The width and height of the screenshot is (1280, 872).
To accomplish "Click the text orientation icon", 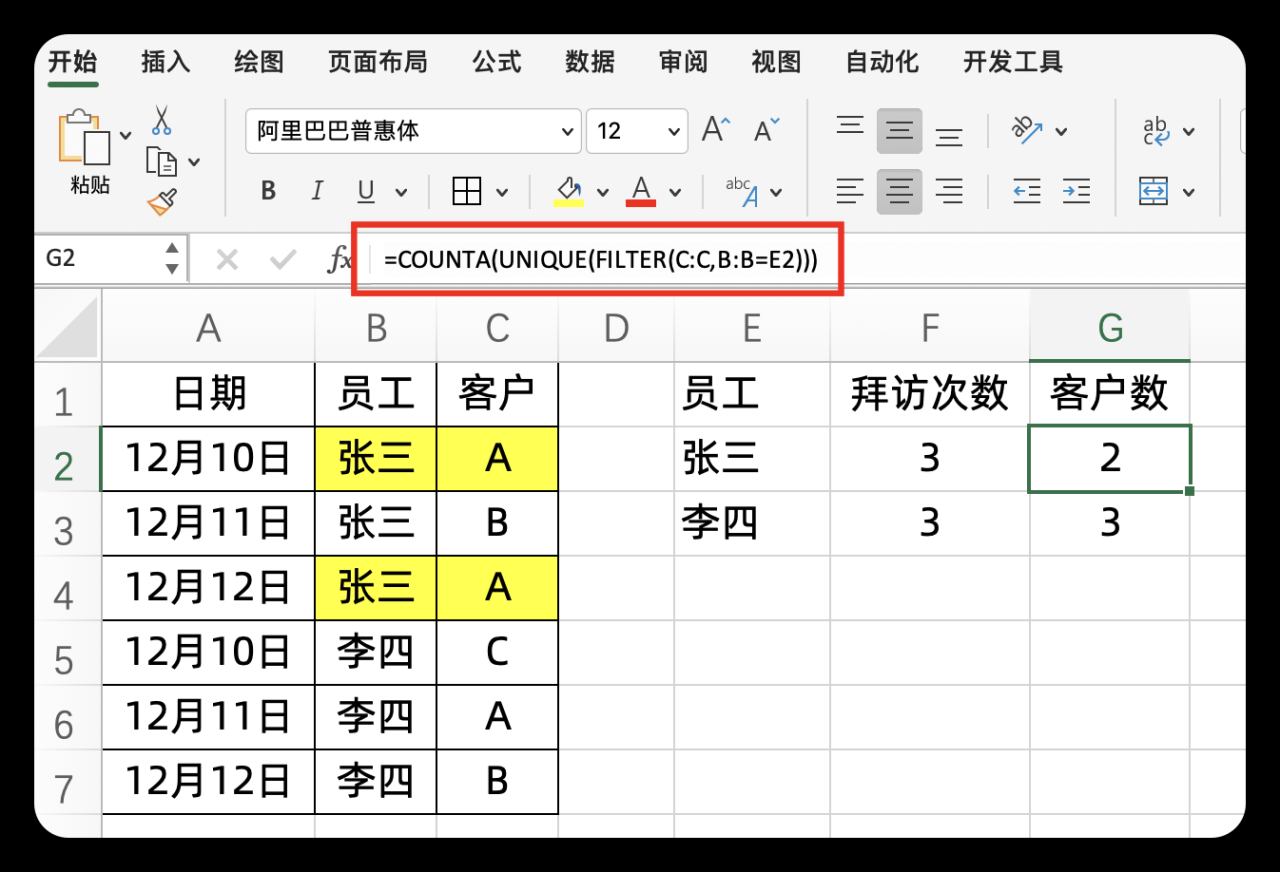I will tap(1027, 130).
